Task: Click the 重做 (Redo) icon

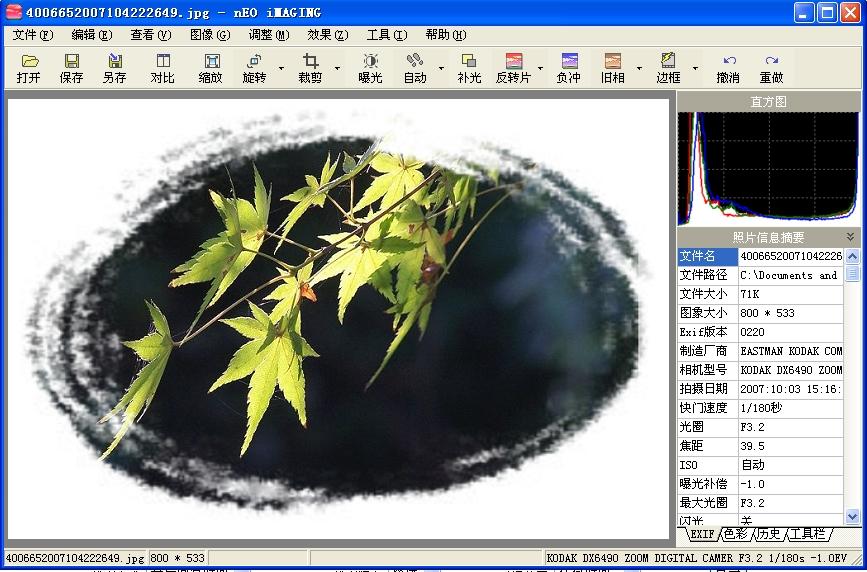Action: (x=771, y=68)
